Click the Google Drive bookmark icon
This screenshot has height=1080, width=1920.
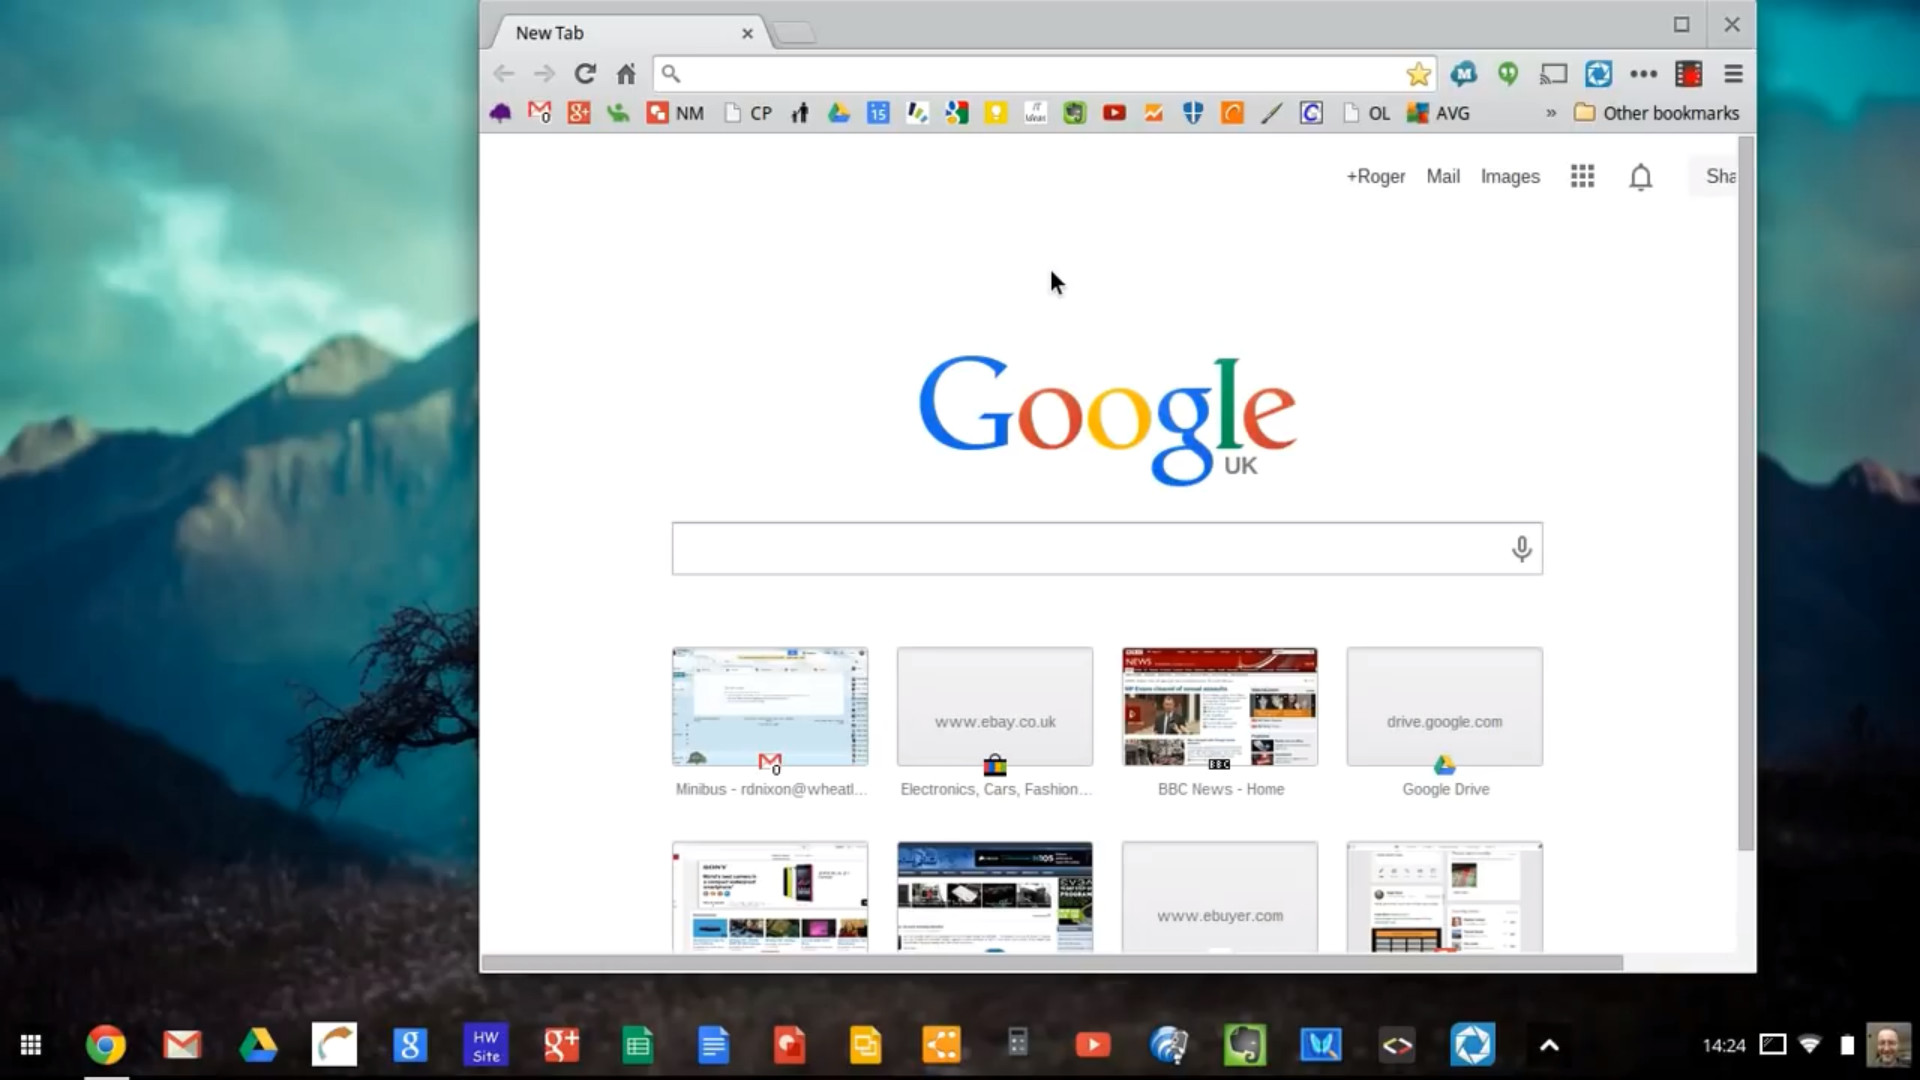pos(837,112)
